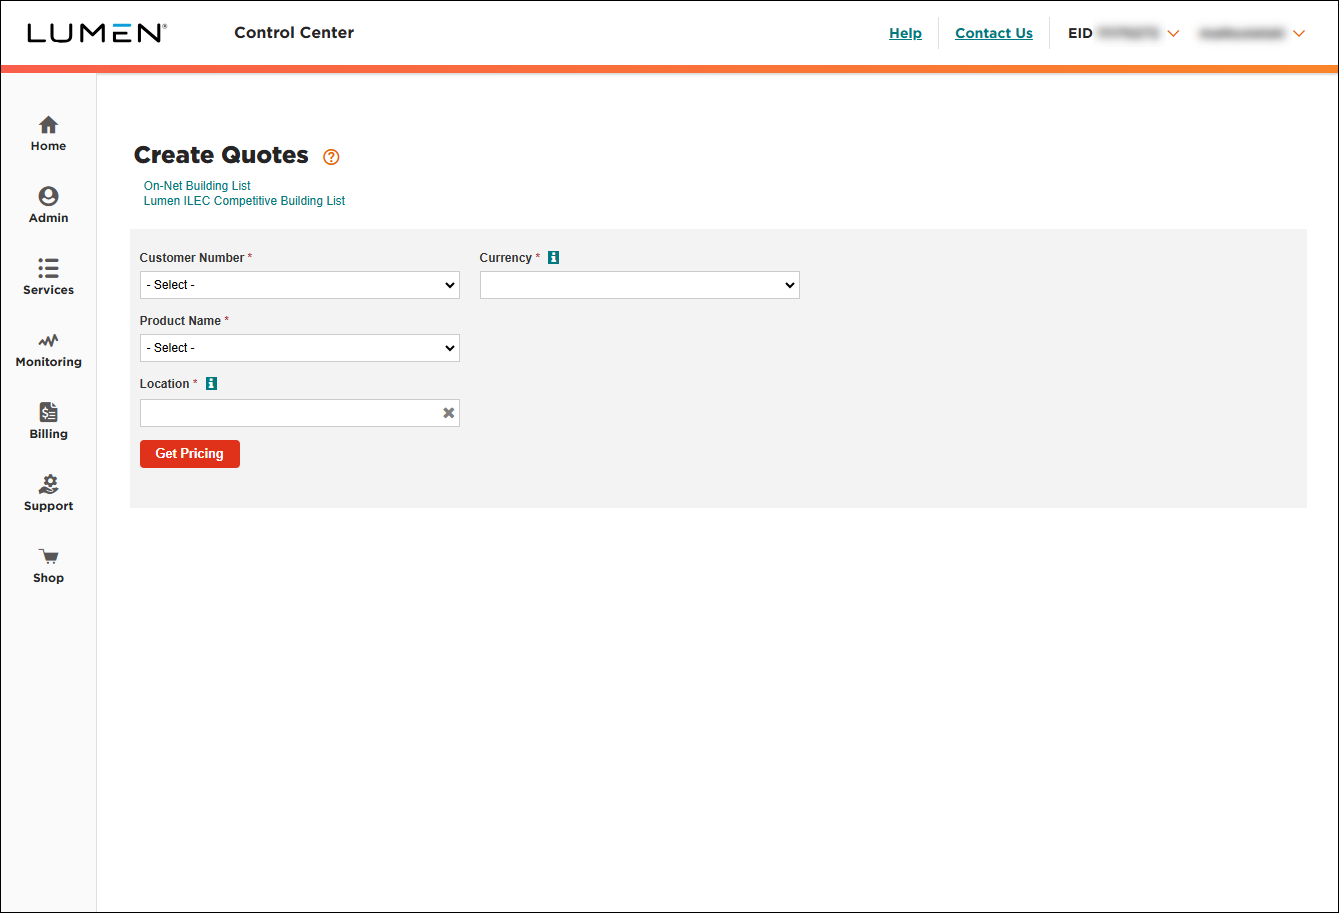
Task: Open the Admin sidebar section
Action: point(48,206)
